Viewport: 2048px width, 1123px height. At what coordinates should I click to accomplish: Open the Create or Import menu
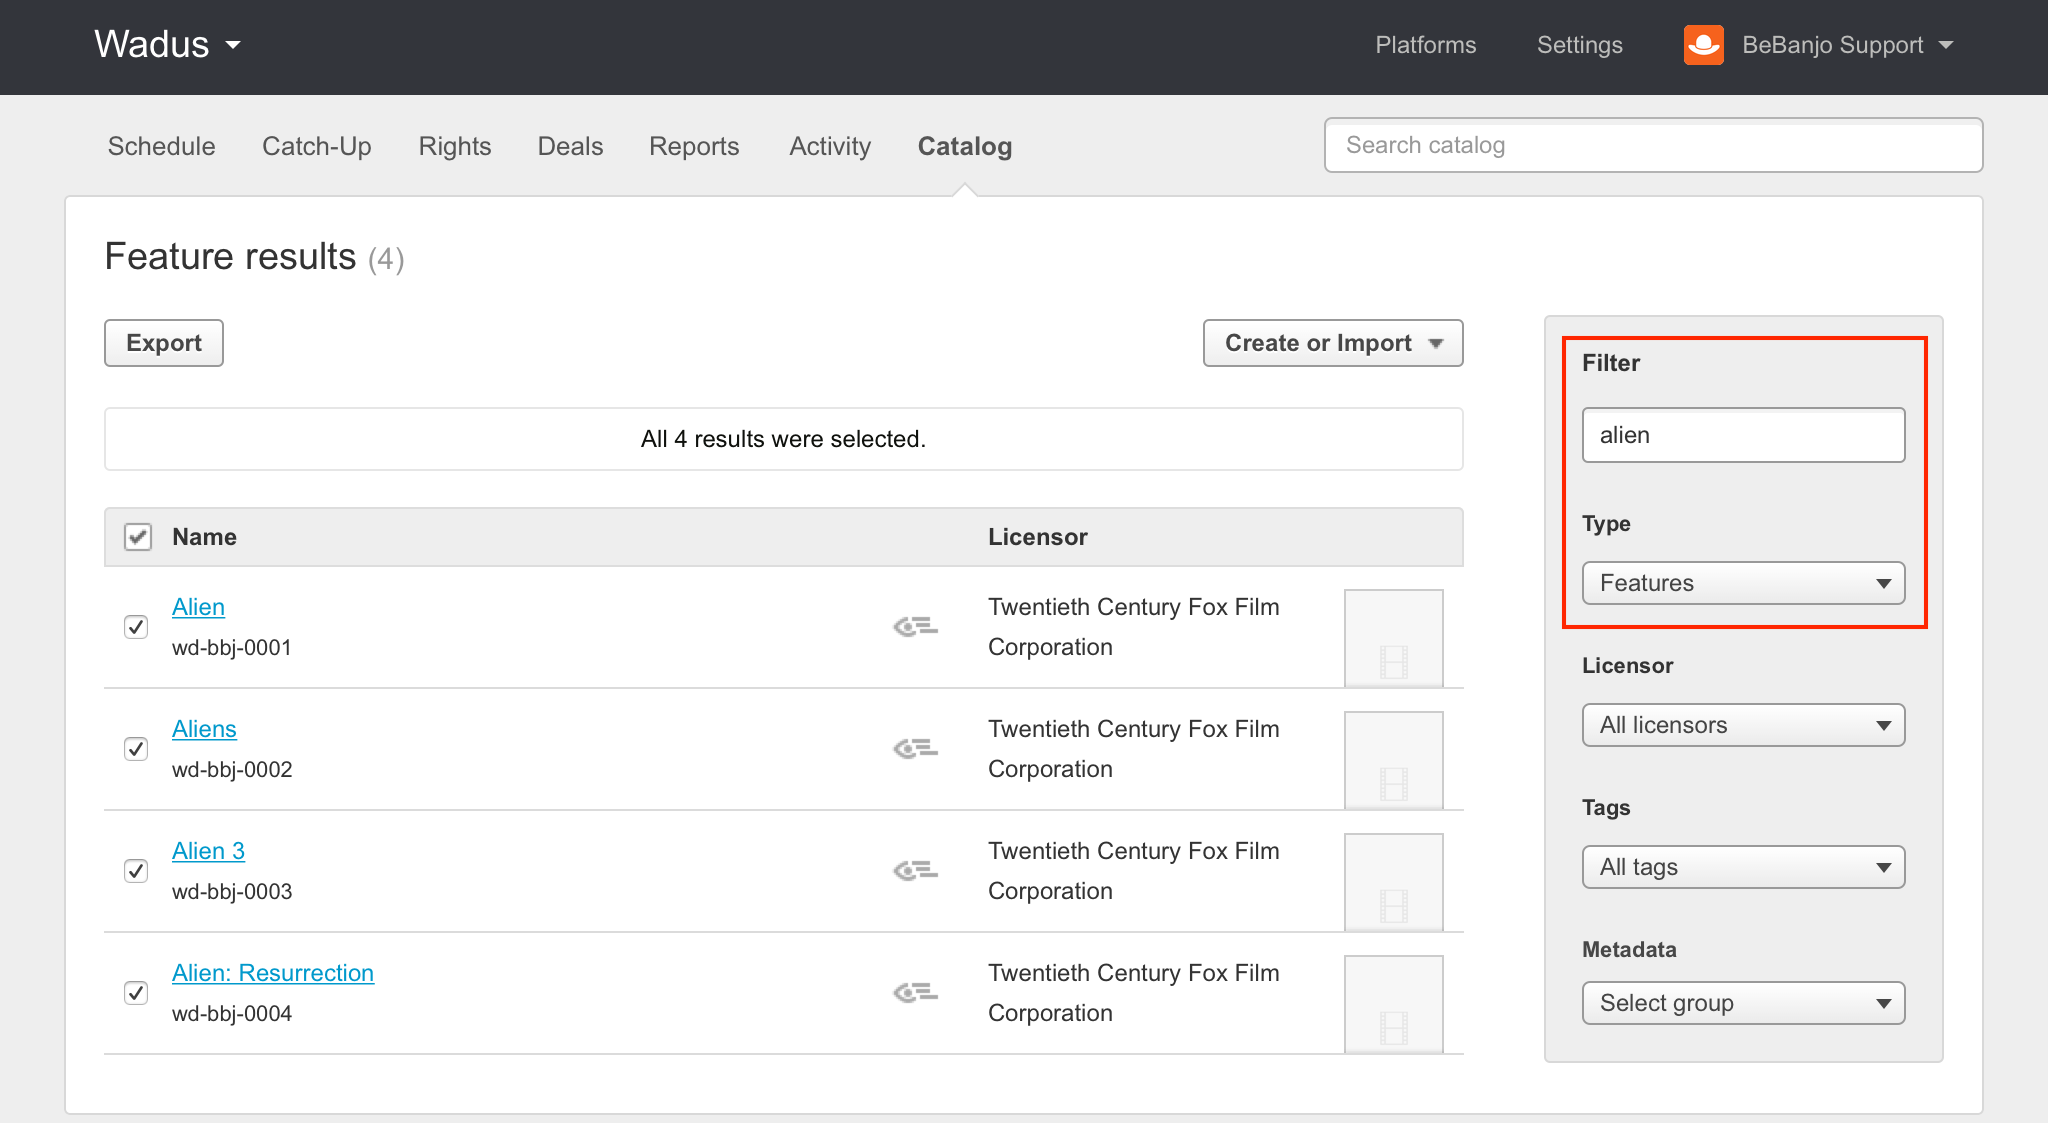[x=1333, y=343]
